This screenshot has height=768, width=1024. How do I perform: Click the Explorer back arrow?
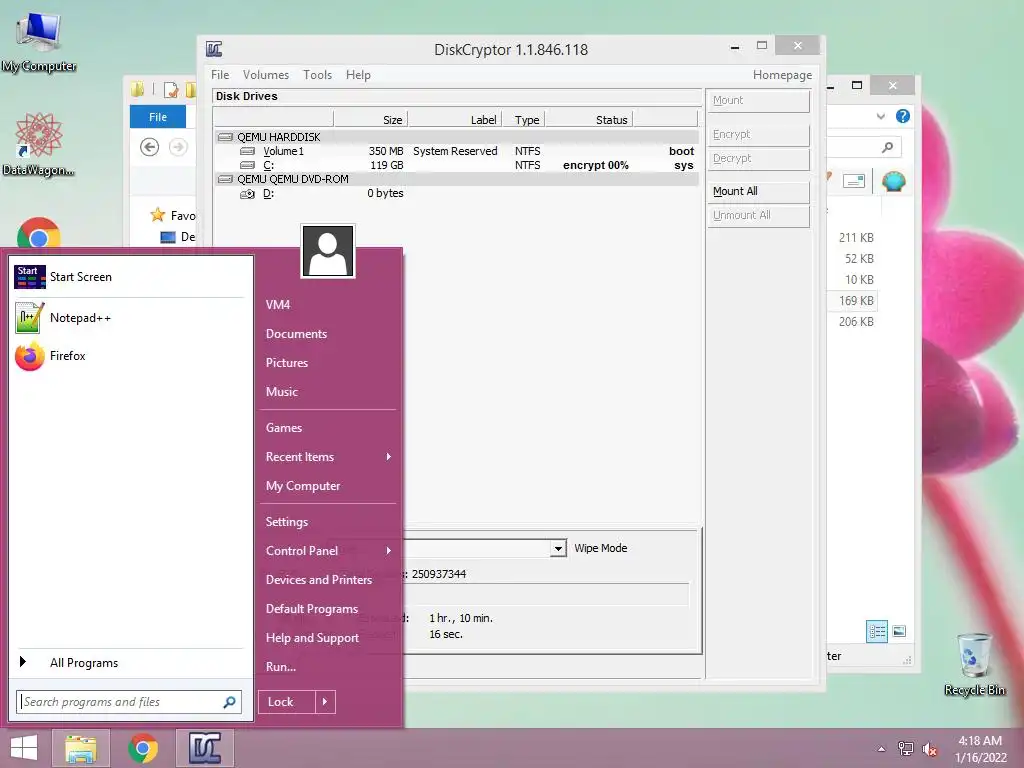150,147
